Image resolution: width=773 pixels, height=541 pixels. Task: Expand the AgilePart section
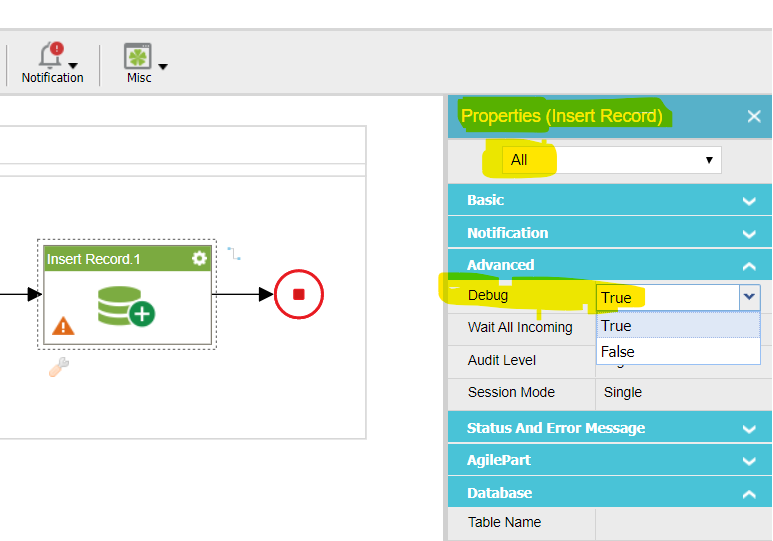coord(609,461)
